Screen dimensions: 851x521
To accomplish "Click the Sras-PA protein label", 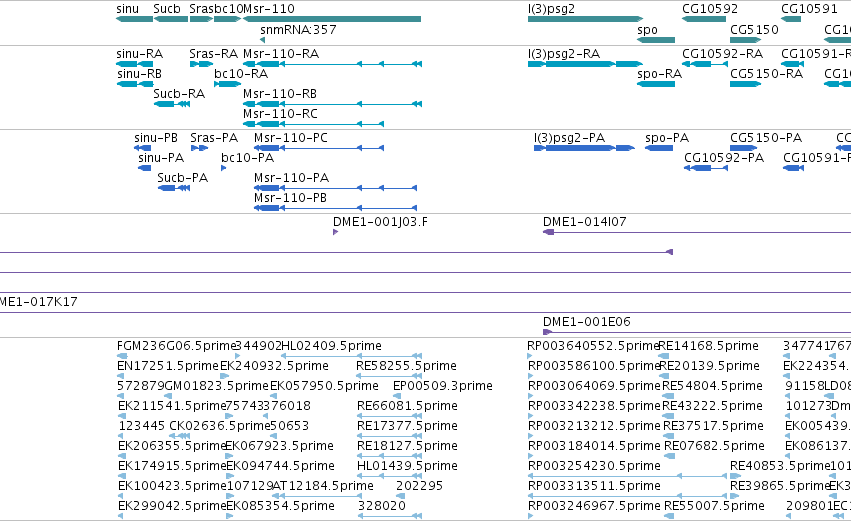I will (x=214, y=138).
